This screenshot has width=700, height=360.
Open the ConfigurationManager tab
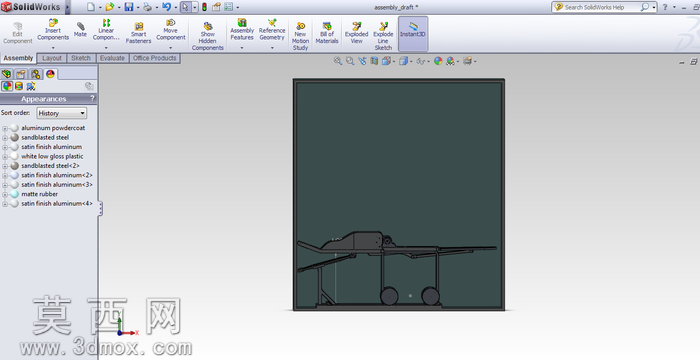(x=36, y=74)
